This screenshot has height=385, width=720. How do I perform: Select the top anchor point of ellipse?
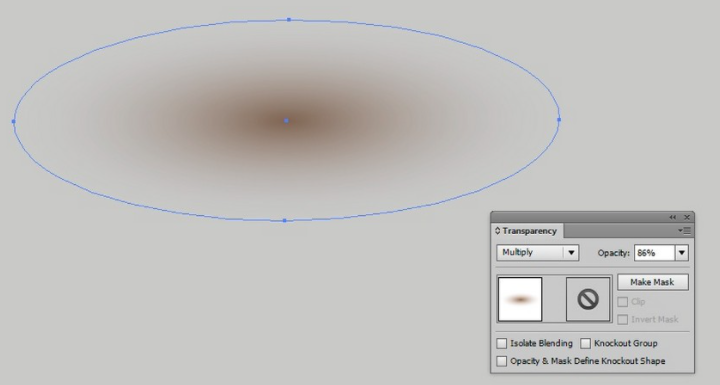[x=289, y=20]
